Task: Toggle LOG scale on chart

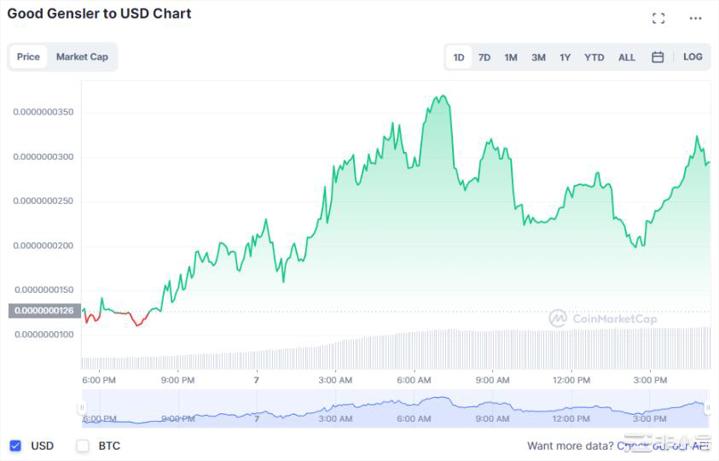Action: (x=693, y=57)
